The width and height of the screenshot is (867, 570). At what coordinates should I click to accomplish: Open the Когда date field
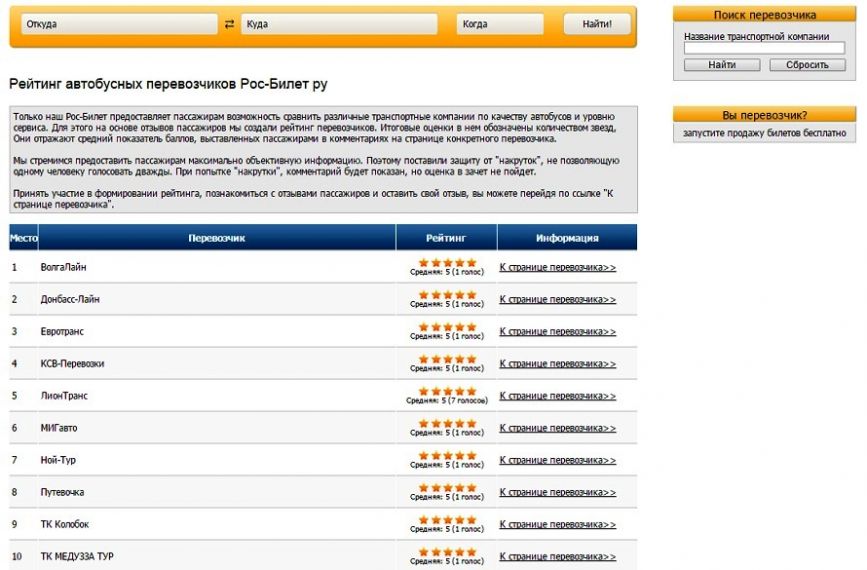coord(500,24)
